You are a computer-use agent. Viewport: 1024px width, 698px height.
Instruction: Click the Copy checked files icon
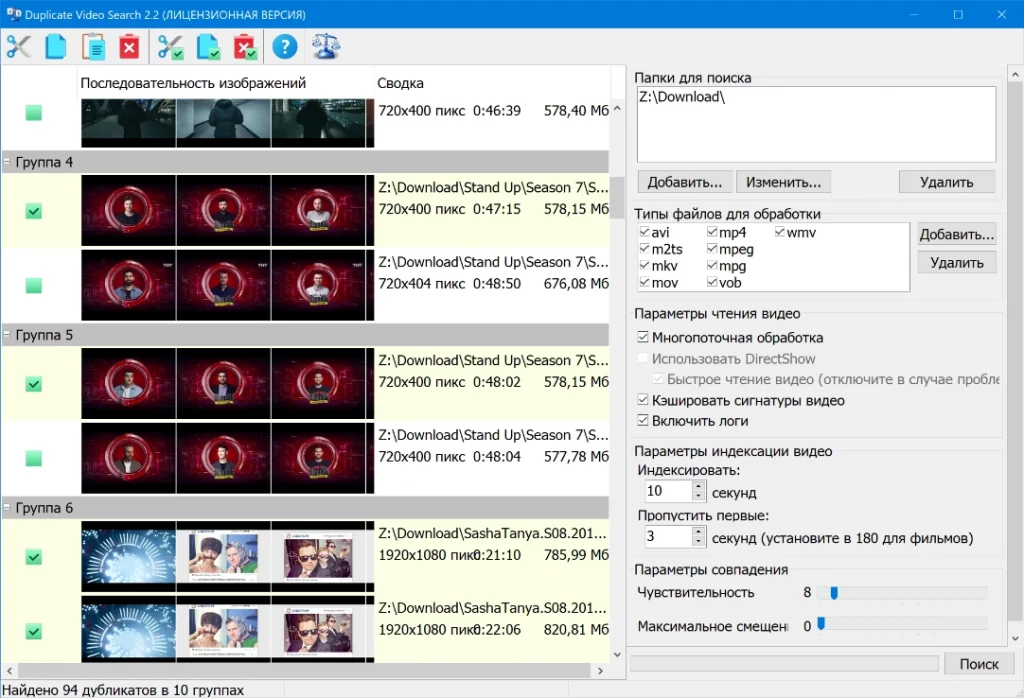click(x=208, y=47)
